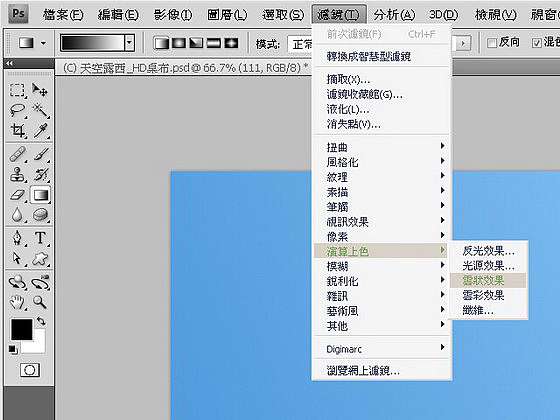Select the Eraser tool
The width and height of the screenshot is (560, 420).
click(x=17, y=195)
